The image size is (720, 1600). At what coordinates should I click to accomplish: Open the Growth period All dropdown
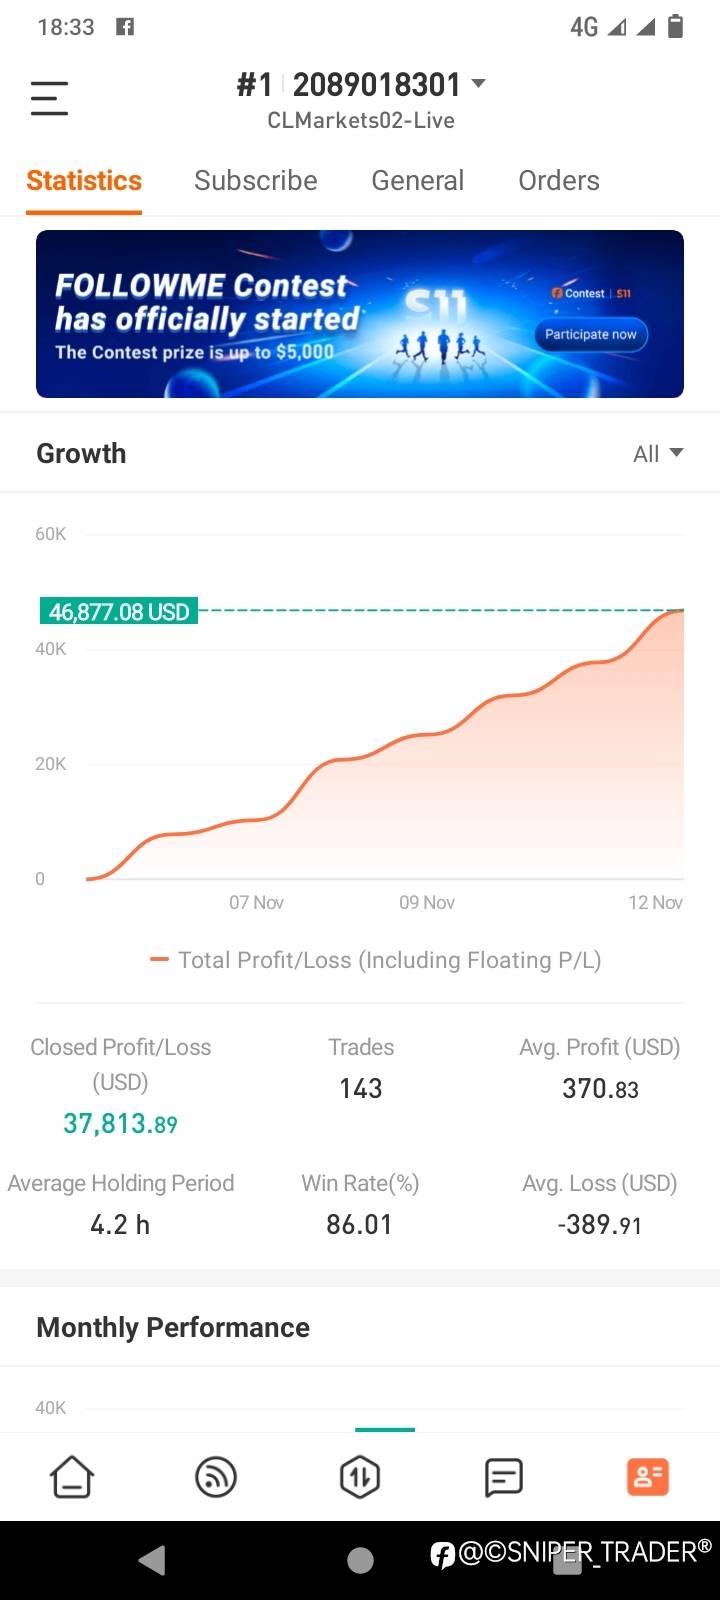tap(658, 454)
